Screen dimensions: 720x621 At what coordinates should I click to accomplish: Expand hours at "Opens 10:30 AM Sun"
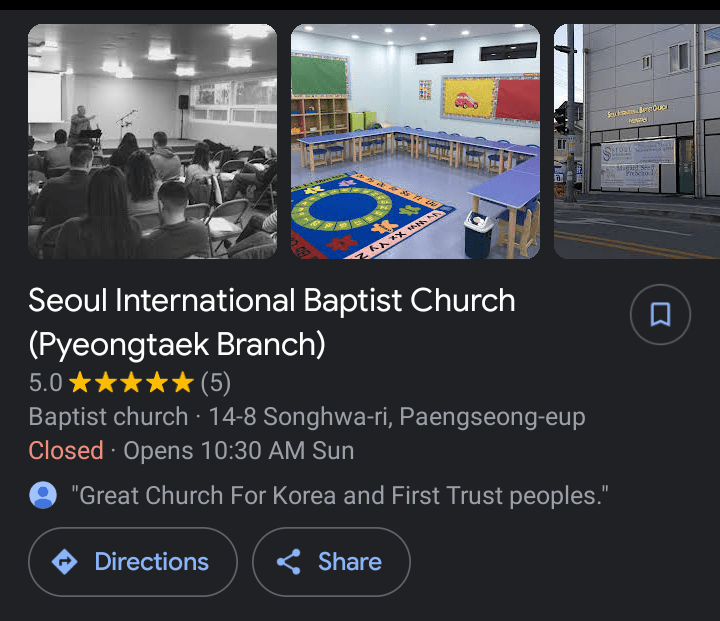[x=238, y=450]
